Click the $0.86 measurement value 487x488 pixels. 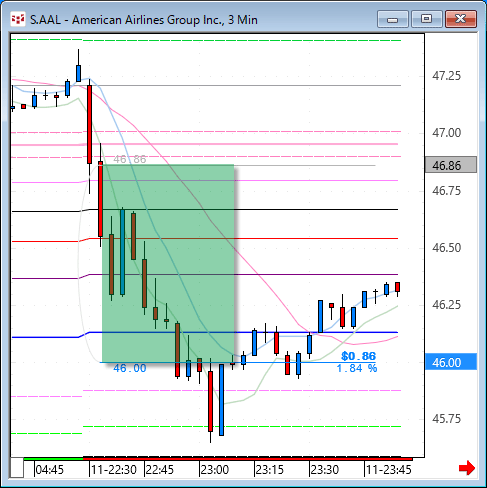pos(358,356)
